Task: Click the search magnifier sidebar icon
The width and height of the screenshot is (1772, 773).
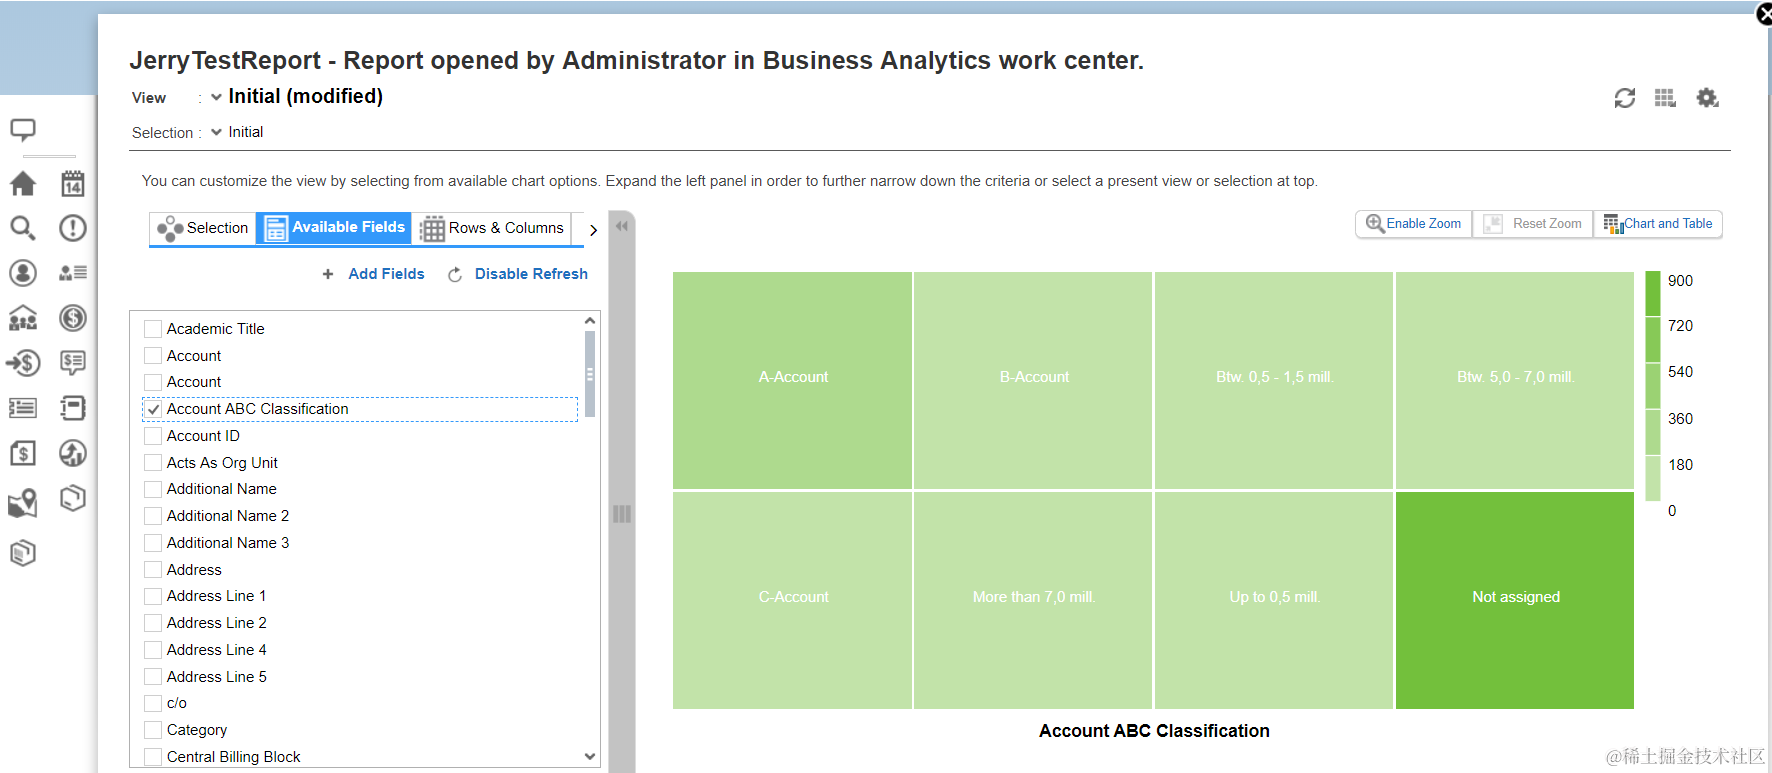Action: pos(23,228)
